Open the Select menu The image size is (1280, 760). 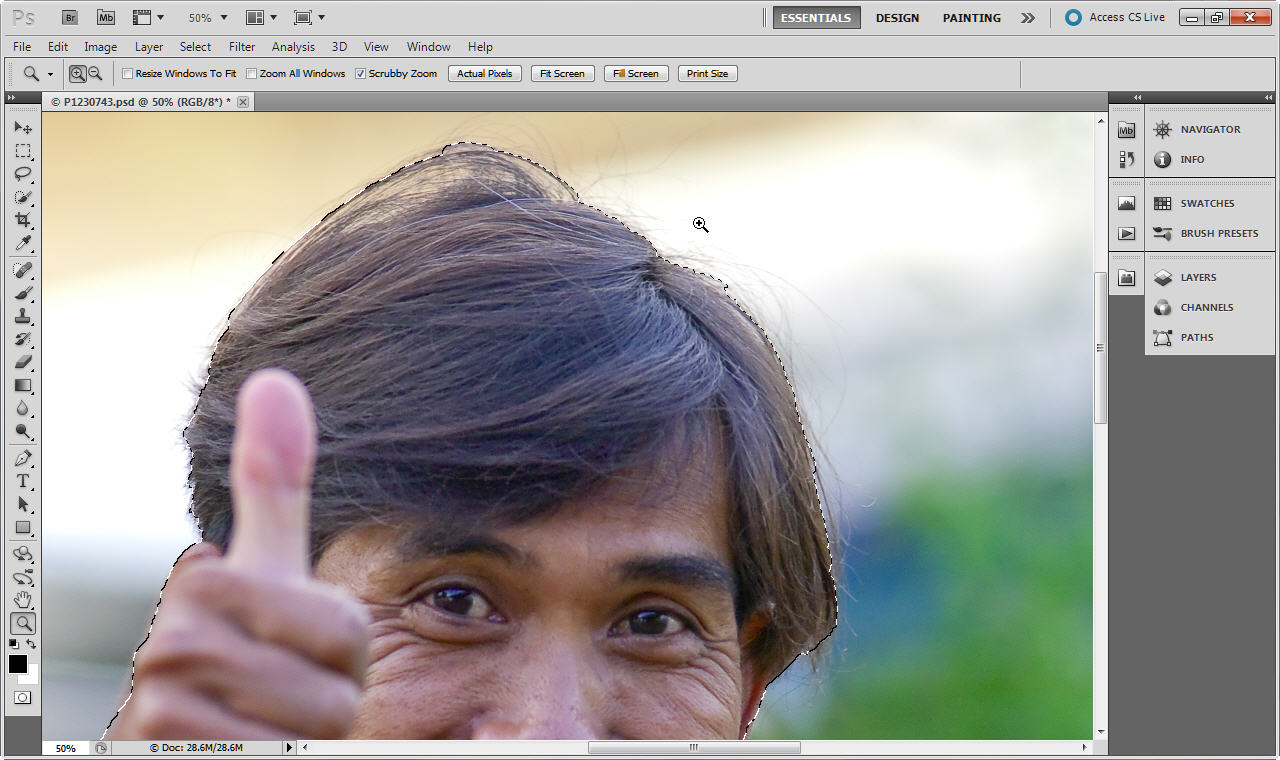click(195, 46)
